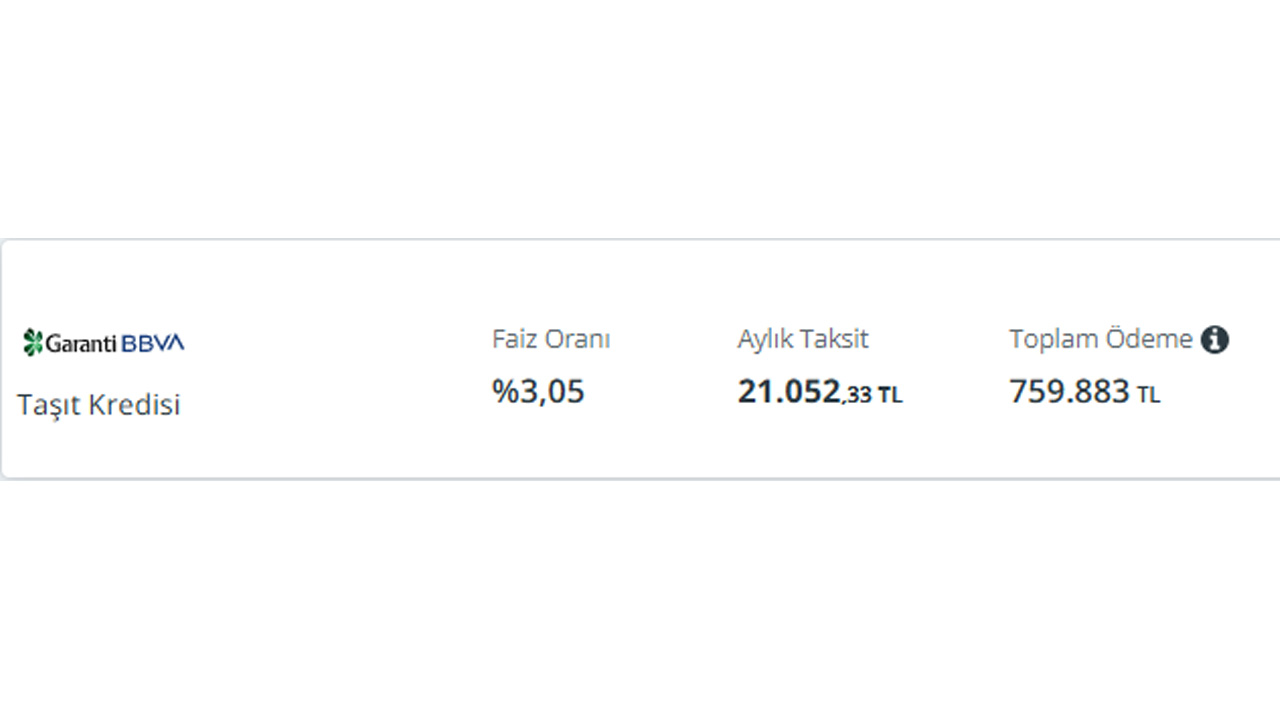
Task: Click the Kredisi word in the loan name
Action: [135, 405]
